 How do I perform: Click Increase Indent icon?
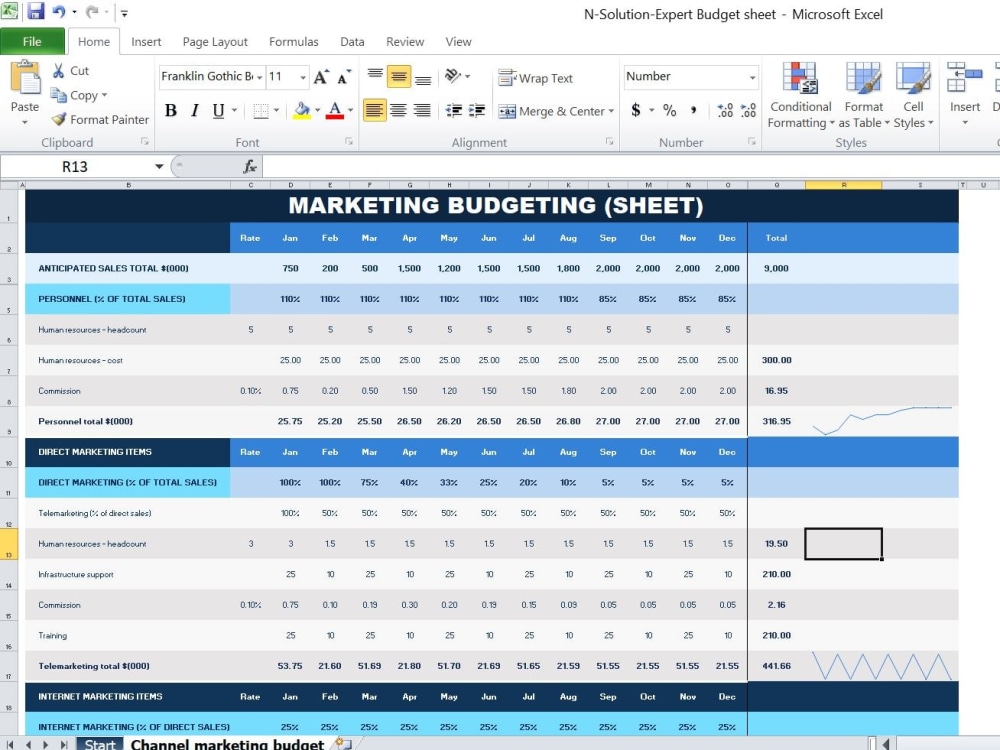point(477,110)
